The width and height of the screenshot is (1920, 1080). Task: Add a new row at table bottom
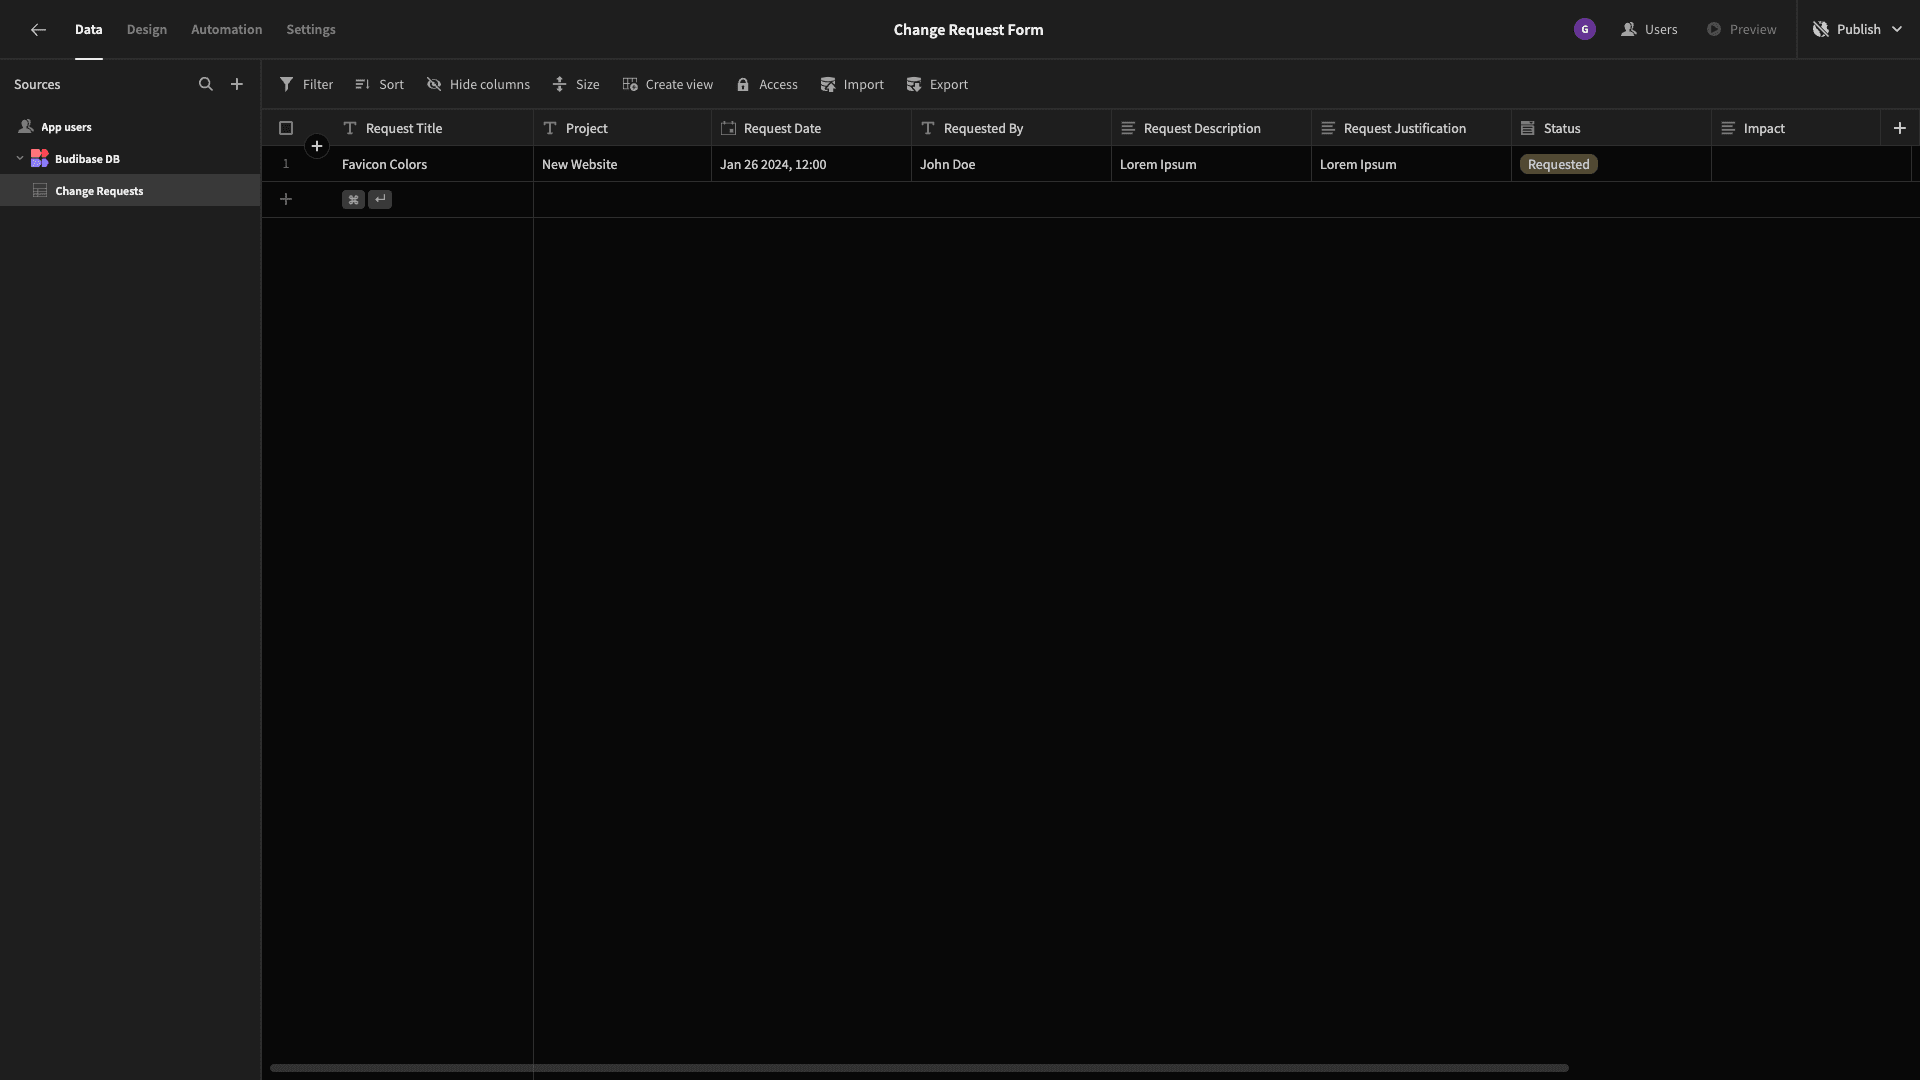tap(286, 200)
